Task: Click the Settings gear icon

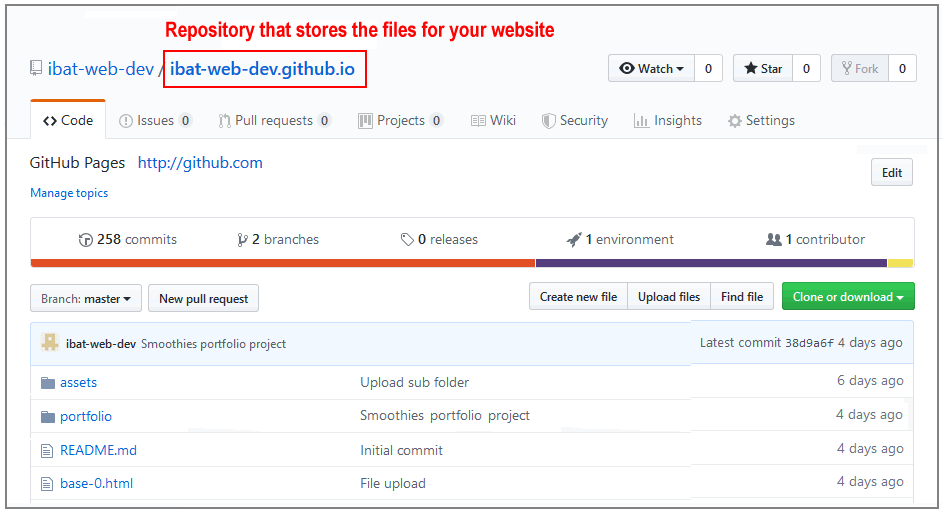Action: tap(735, 121)
